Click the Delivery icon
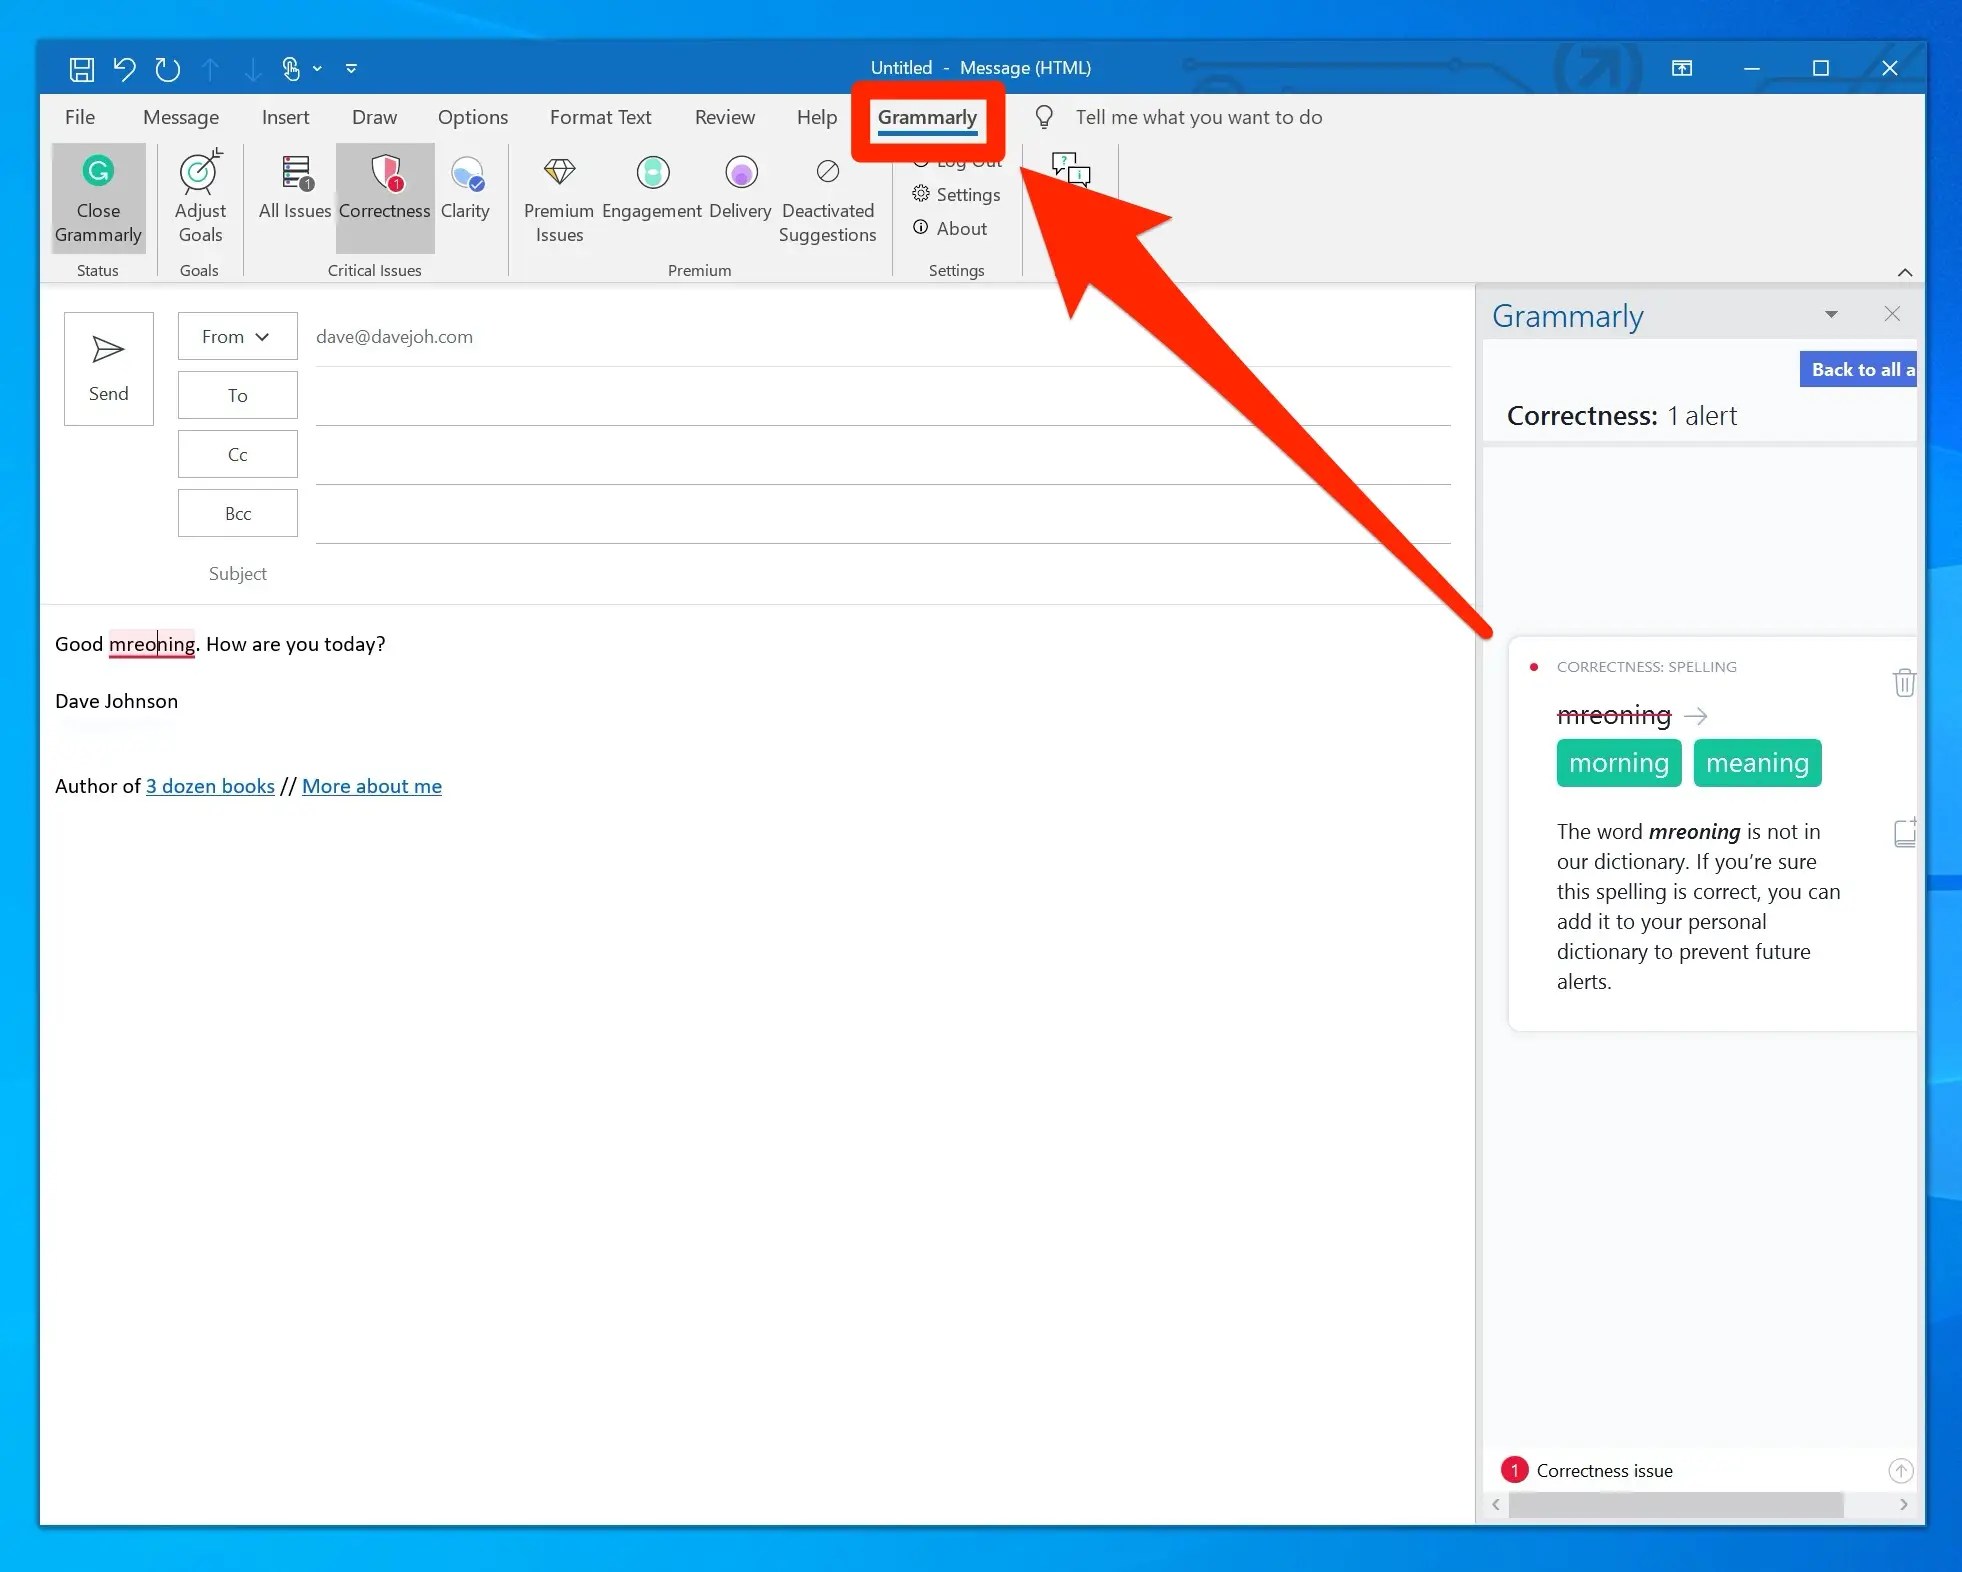The width and height of the screenshot is (1962, 1572). point(740,173)
